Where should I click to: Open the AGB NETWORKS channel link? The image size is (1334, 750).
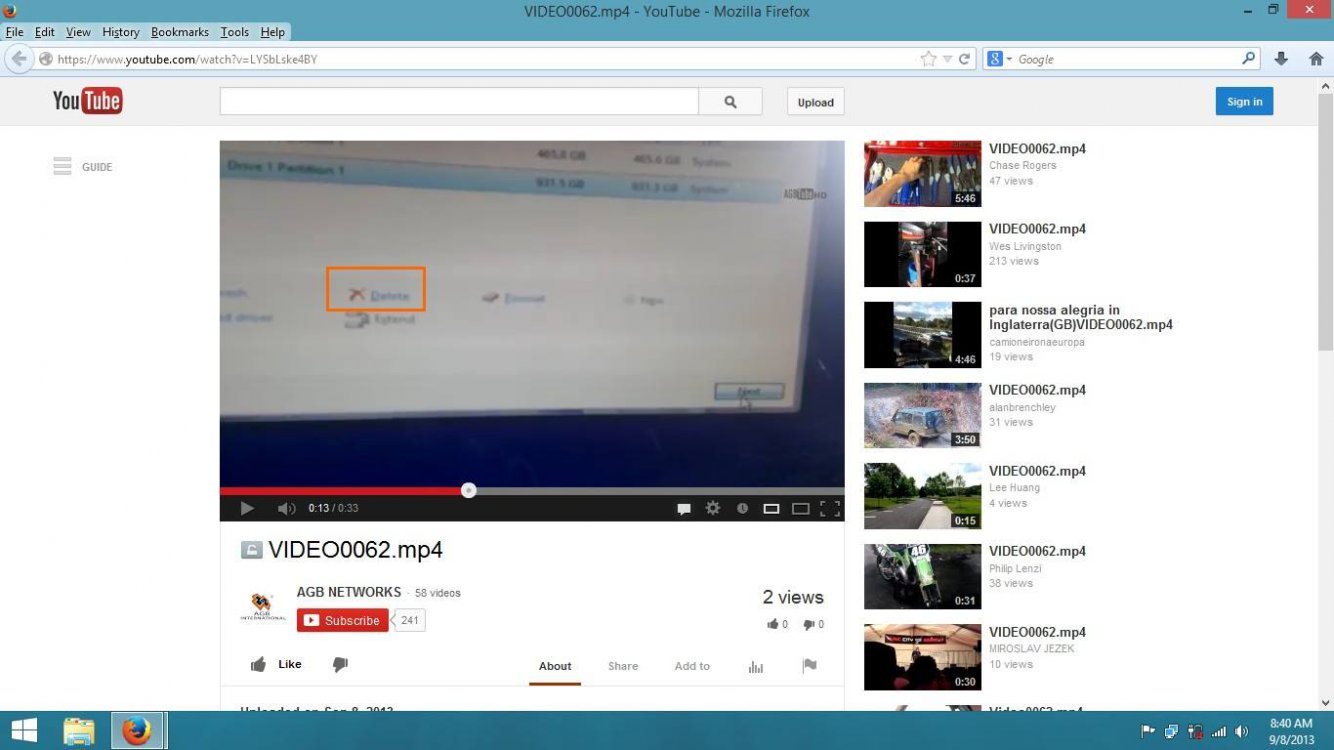pos(349,592)
